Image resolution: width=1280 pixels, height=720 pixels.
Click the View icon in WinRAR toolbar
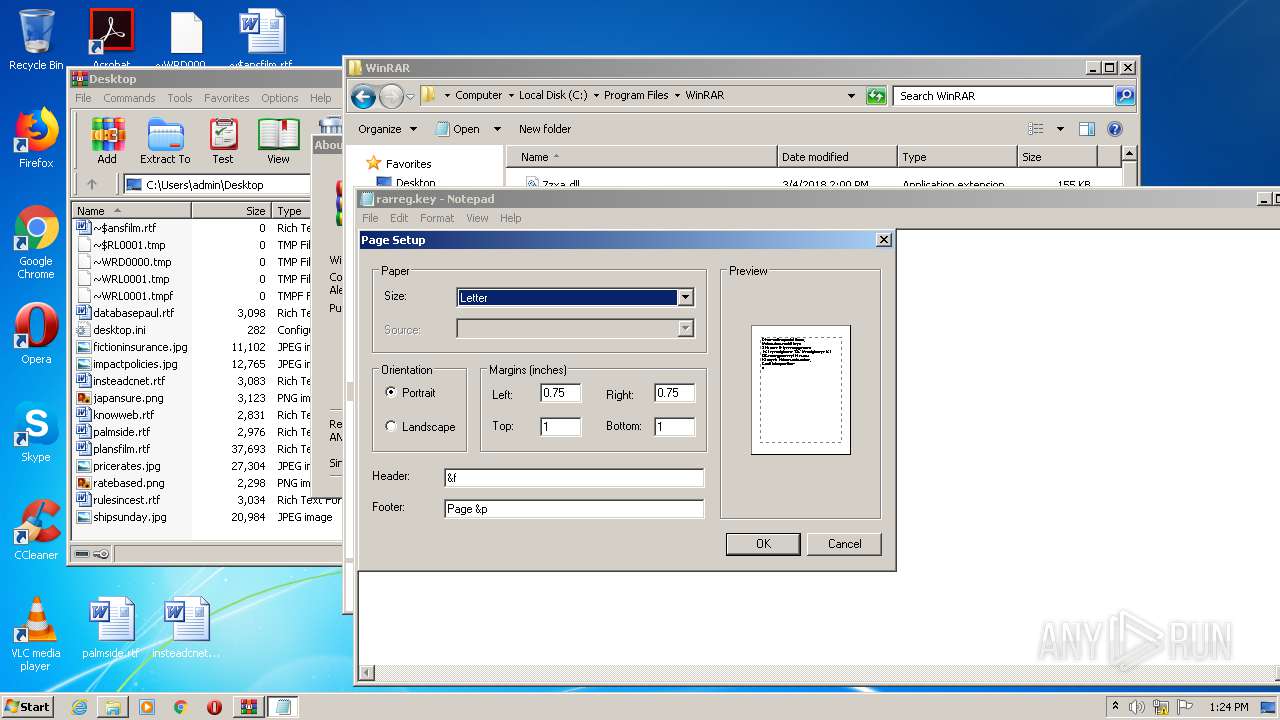tap(278, 140)
